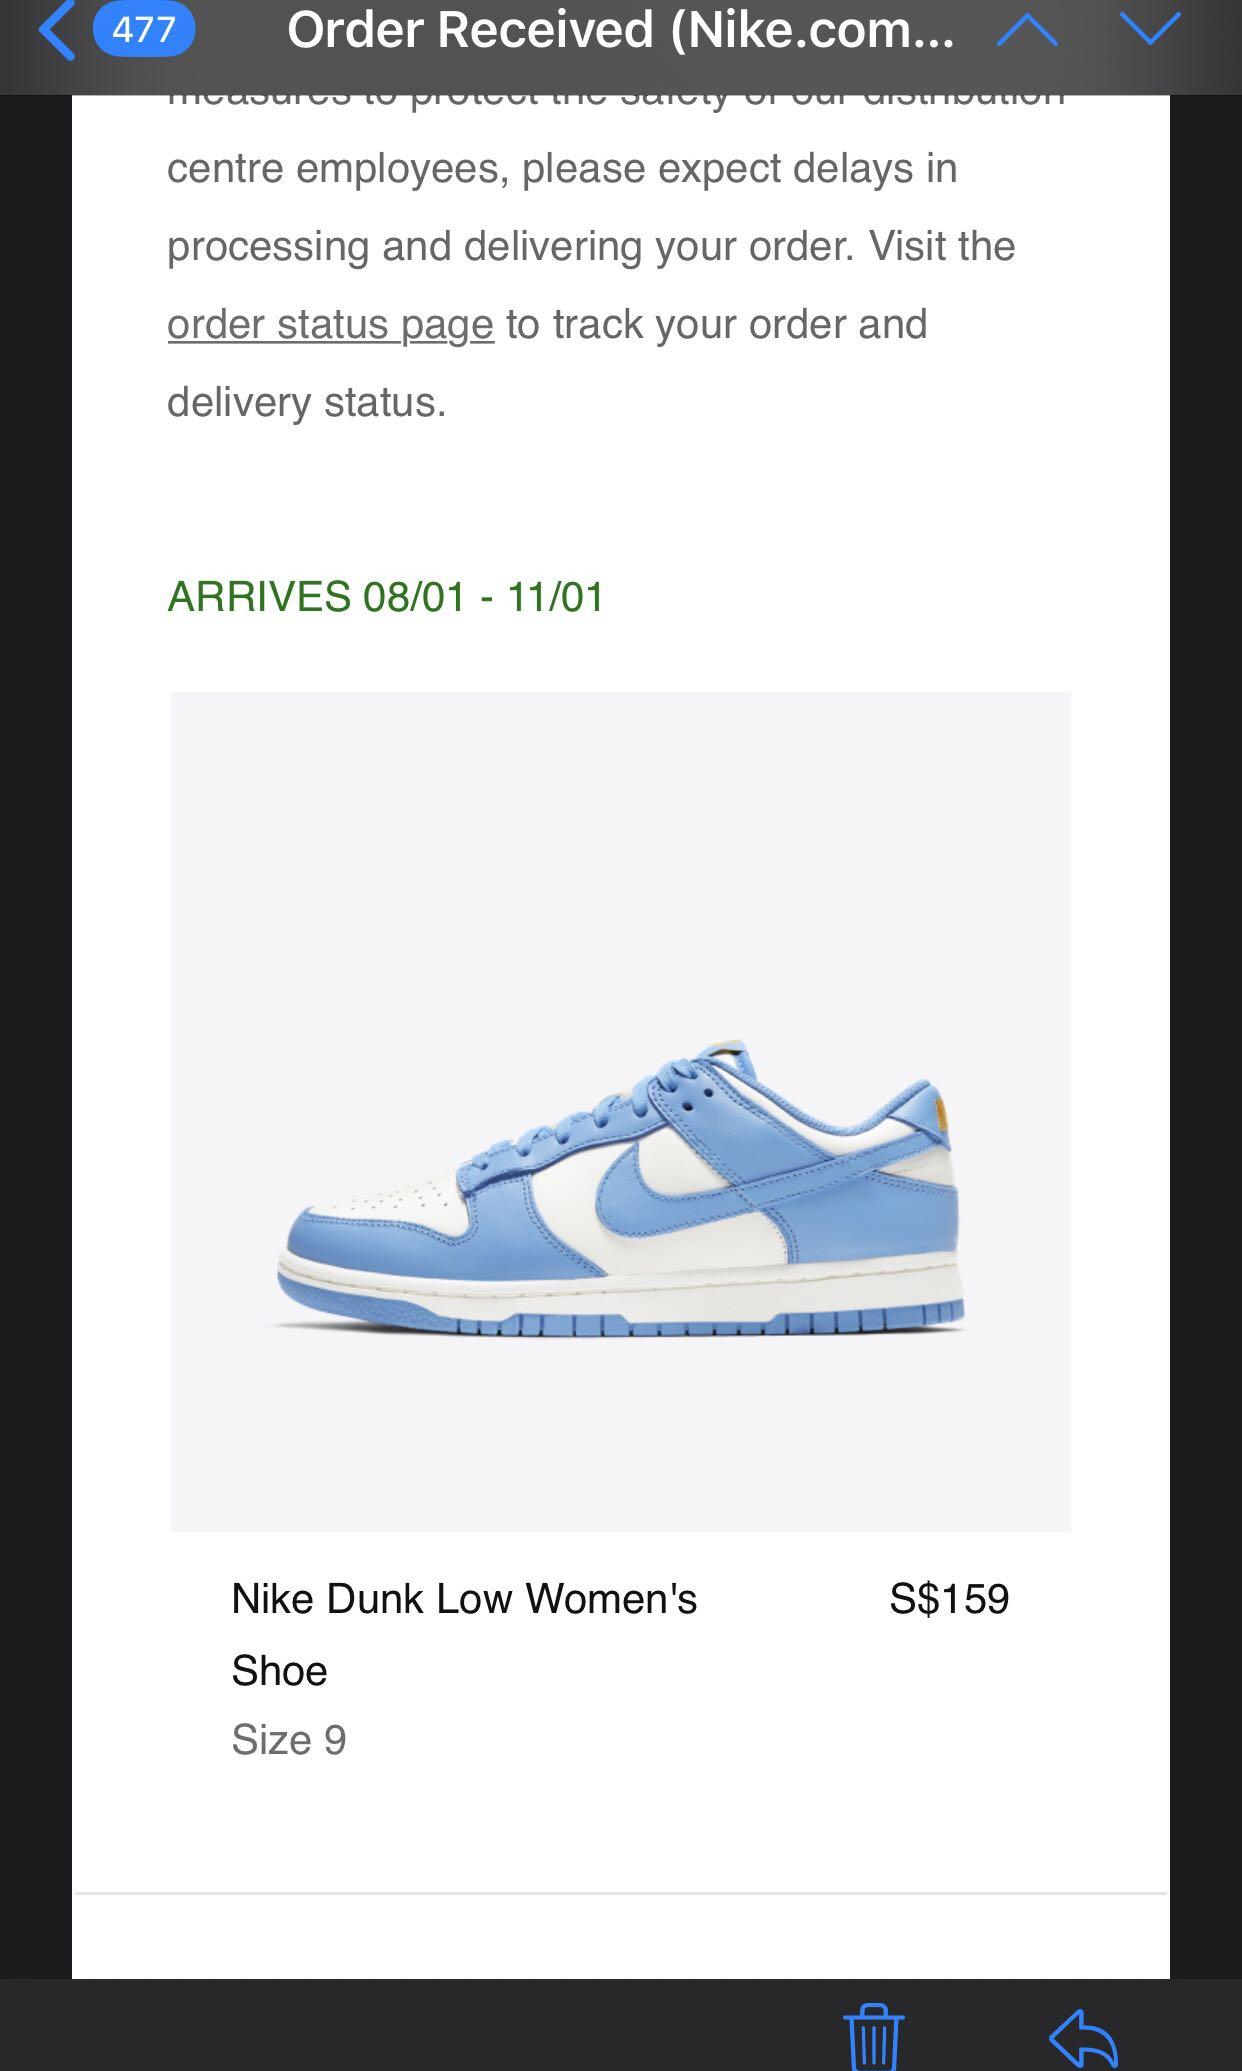The image size is (1242, 2071).
Task: Tap the back chevron to return to inbox
Action: click(x=56, y=30)
